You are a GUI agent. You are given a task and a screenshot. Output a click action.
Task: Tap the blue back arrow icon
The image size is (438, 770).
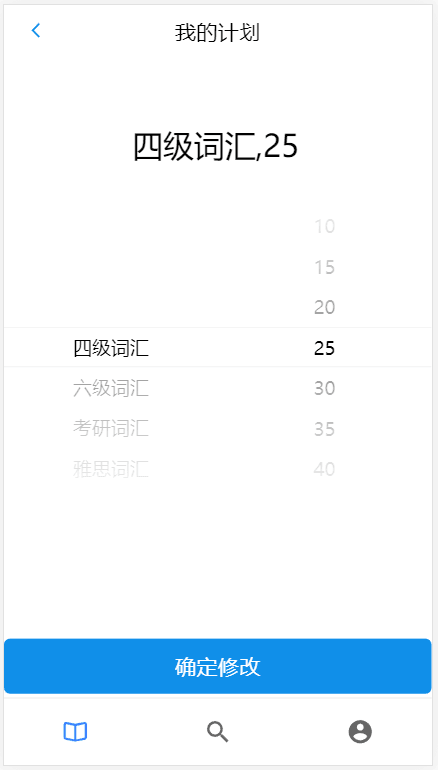(x=36, y=31)
